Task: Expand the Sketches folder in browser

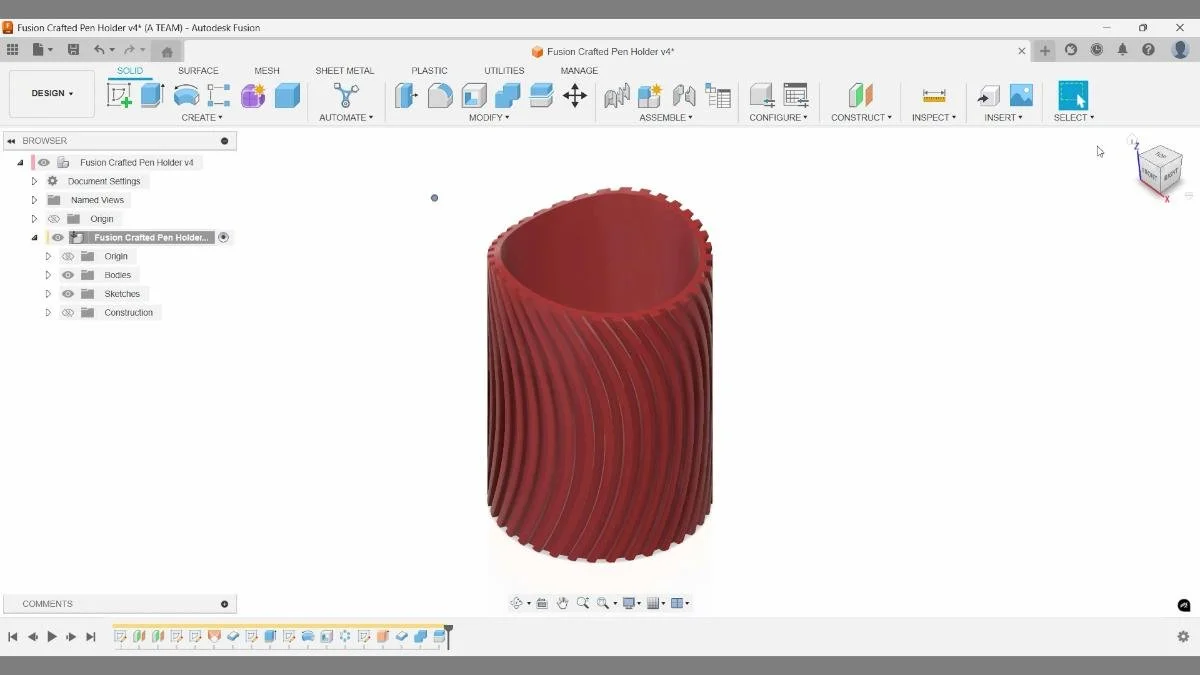Action: tap(47, 293)
